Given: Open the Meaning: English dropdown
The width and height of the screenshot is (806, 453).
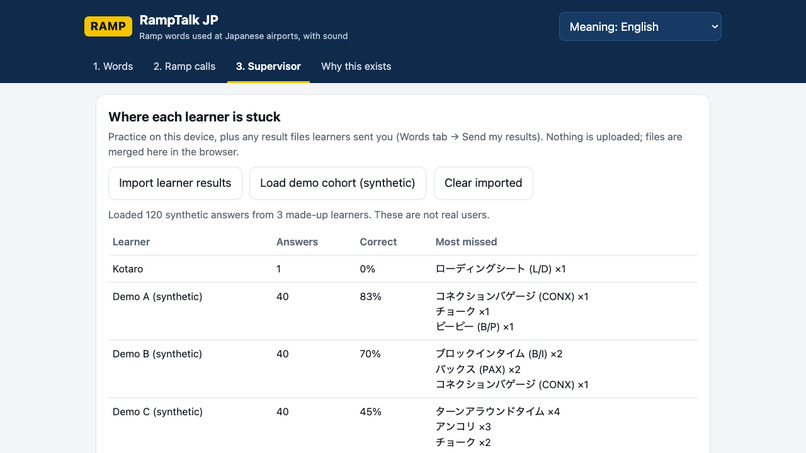Looking at the screenshot, I should (x=640, y=27).
